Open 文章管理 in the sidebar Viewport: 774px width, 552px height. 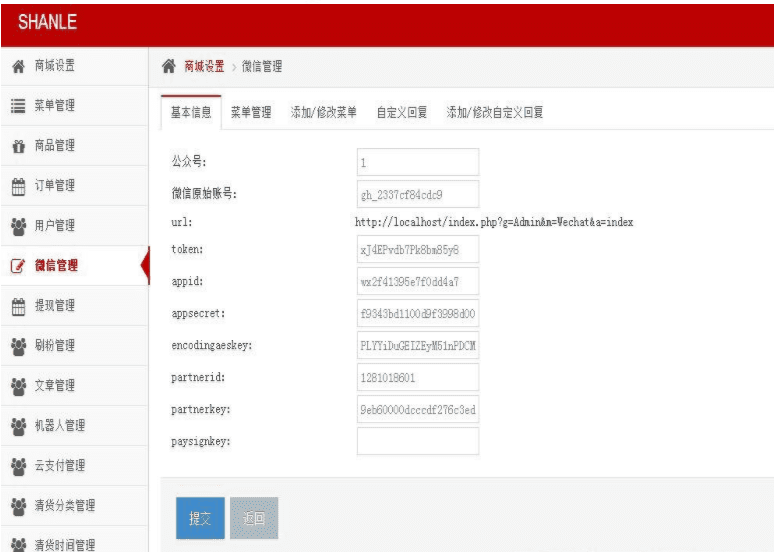click(74, 386)
